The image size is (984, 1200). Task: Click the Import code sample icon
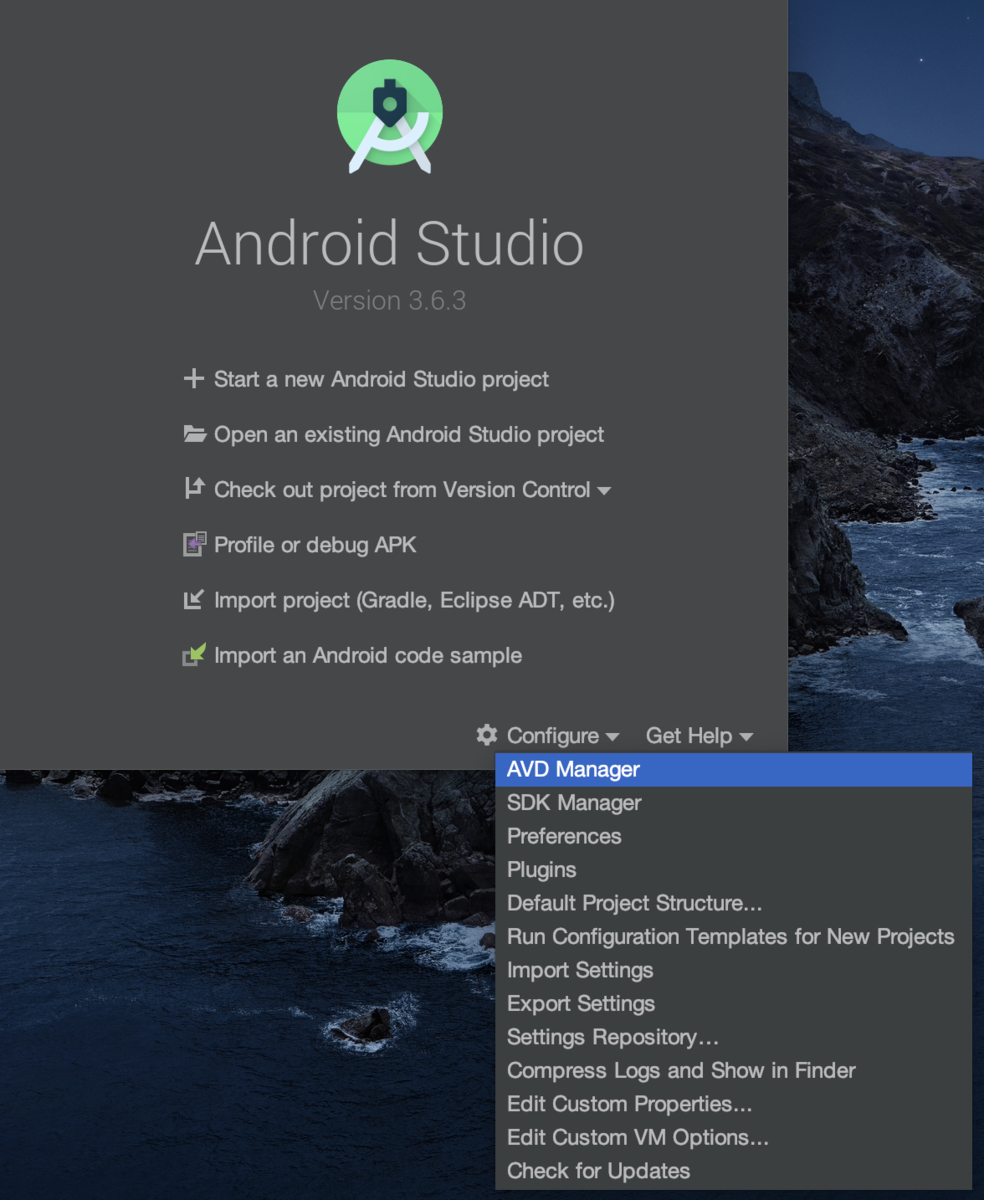click(x=194, y=655)
